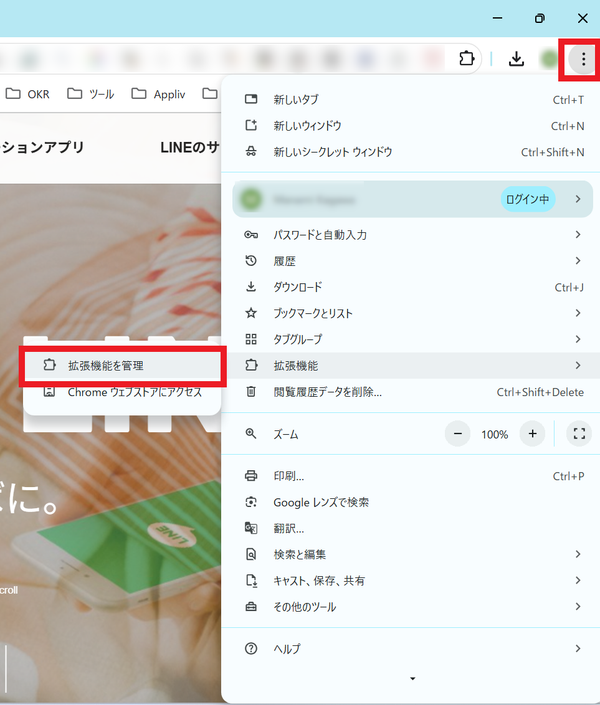Open the OKR bookmark folder

(x=27, y=94)
